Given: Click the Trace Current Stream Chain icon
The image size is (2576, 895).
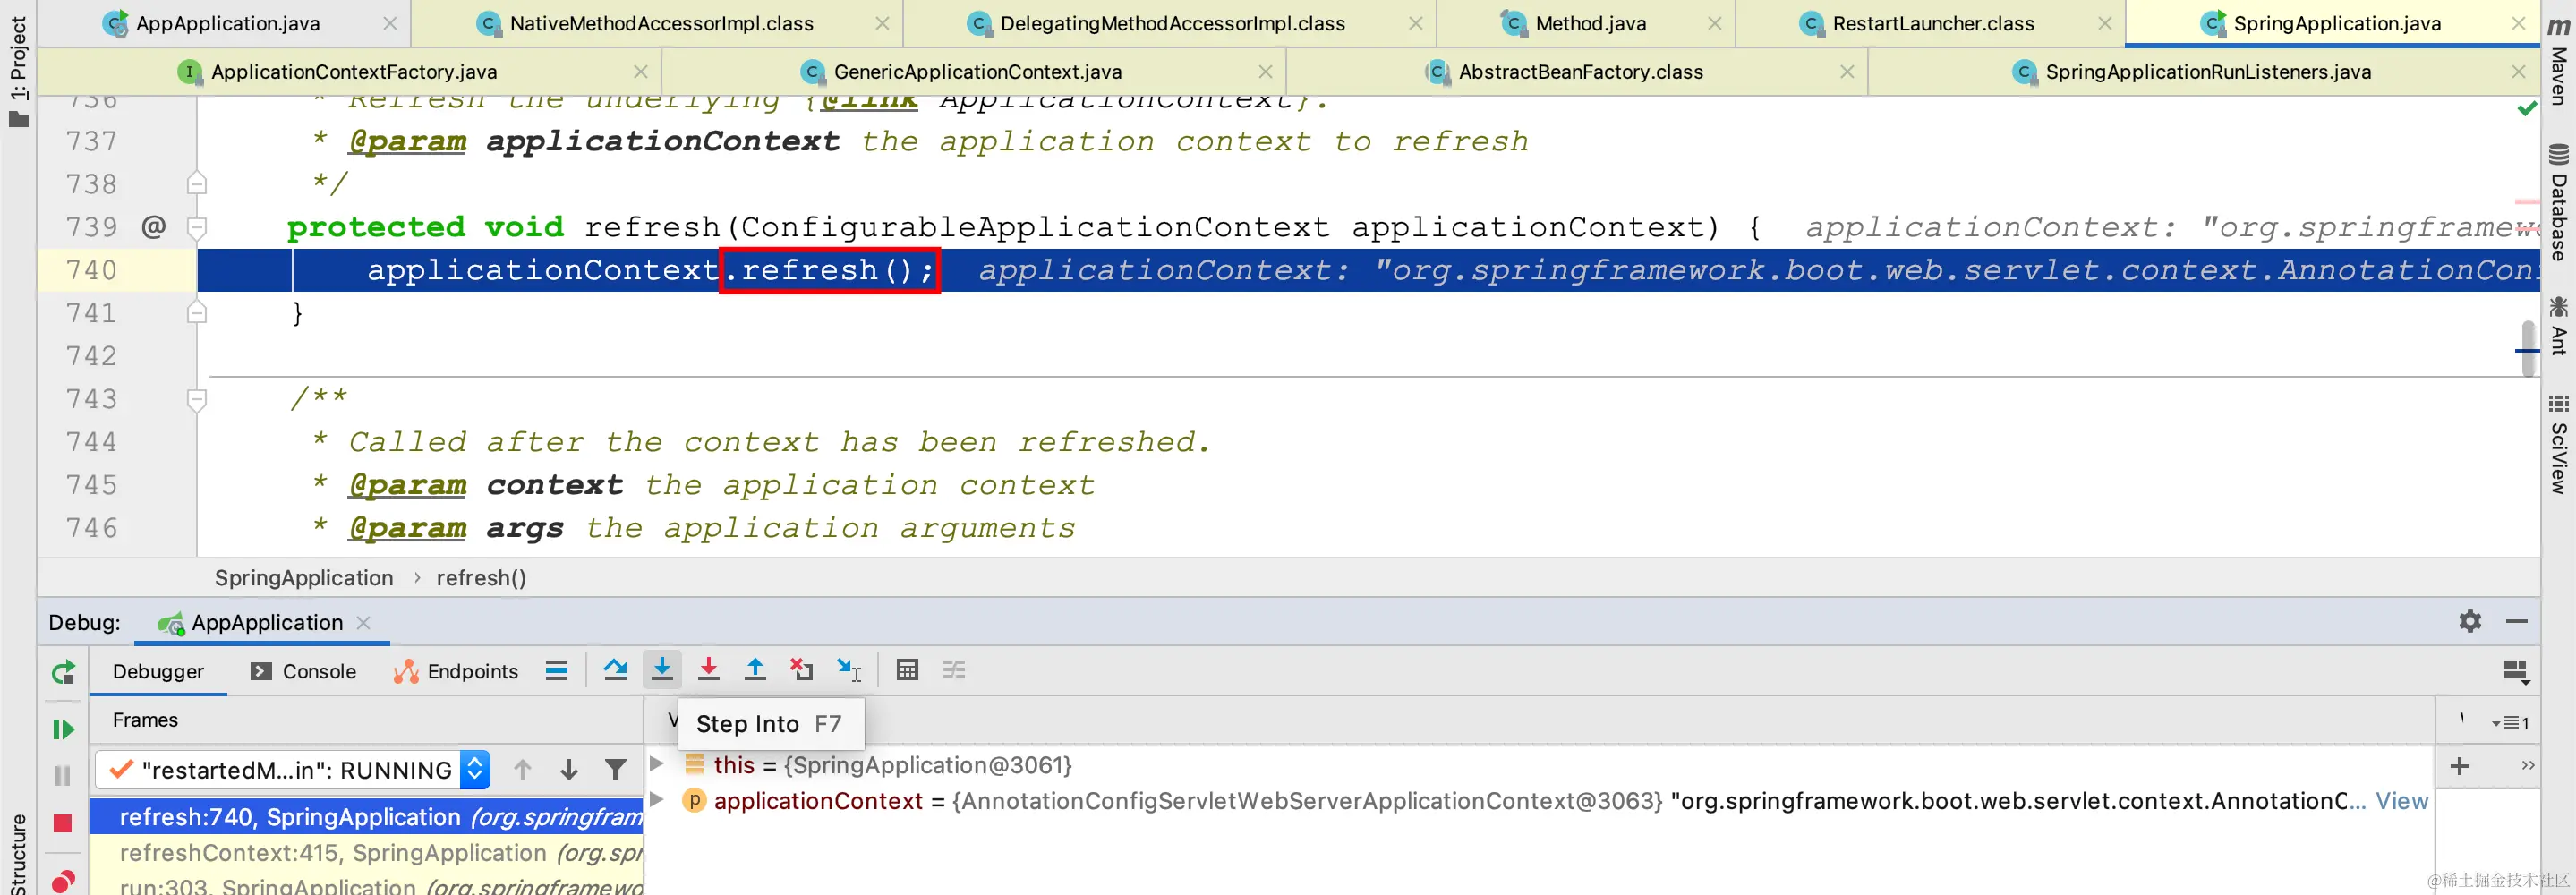Looking at the screenshot, I should click(954, 670).
